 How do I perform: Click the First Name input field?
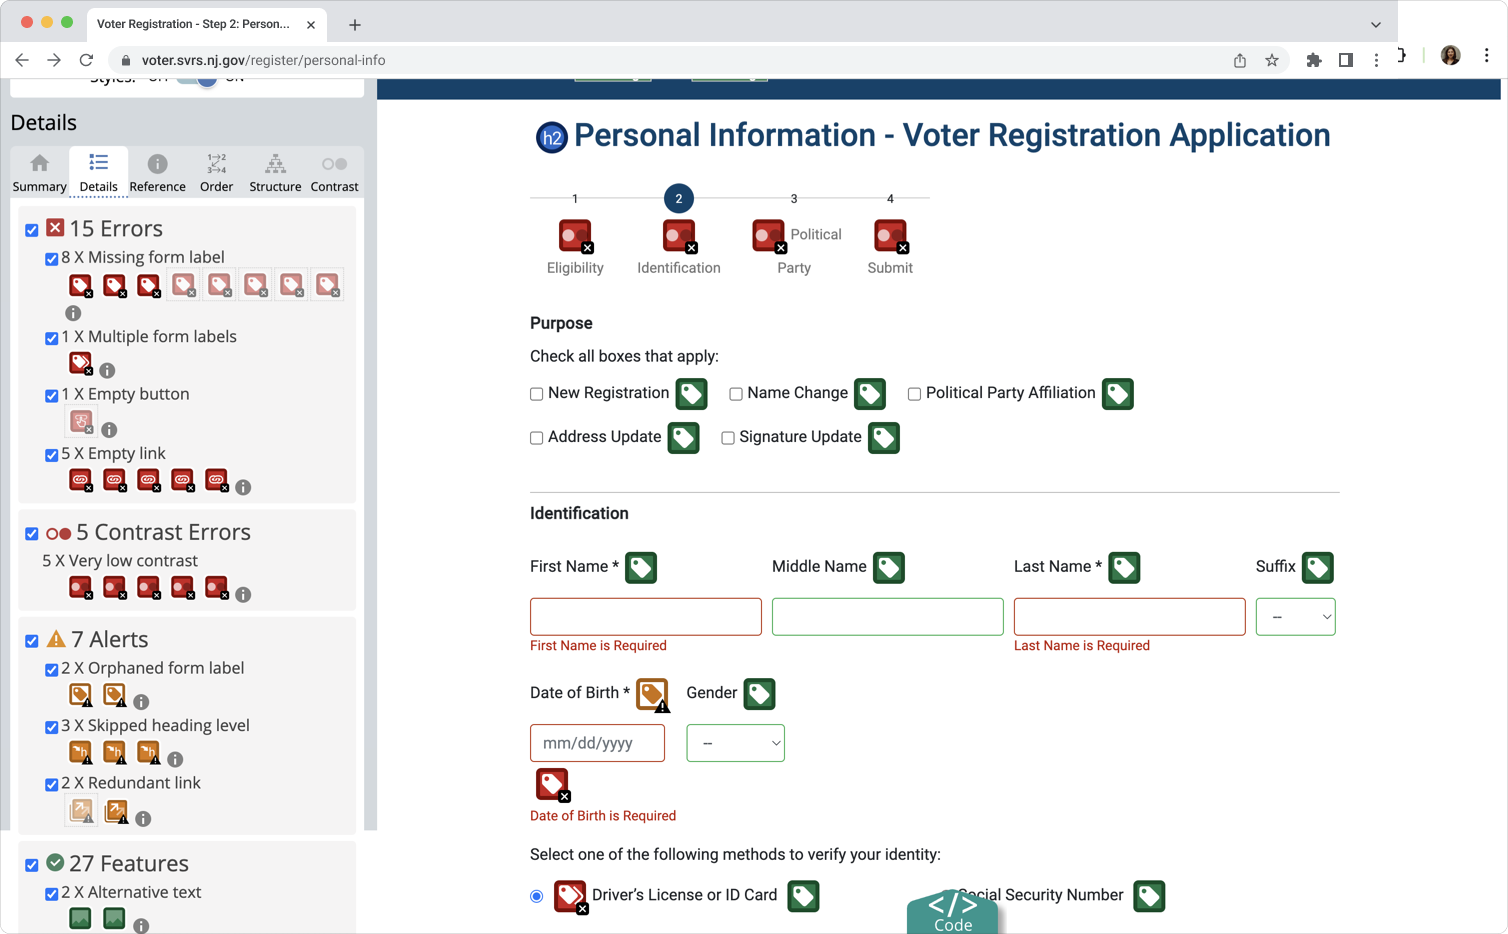tap(645, 617)
